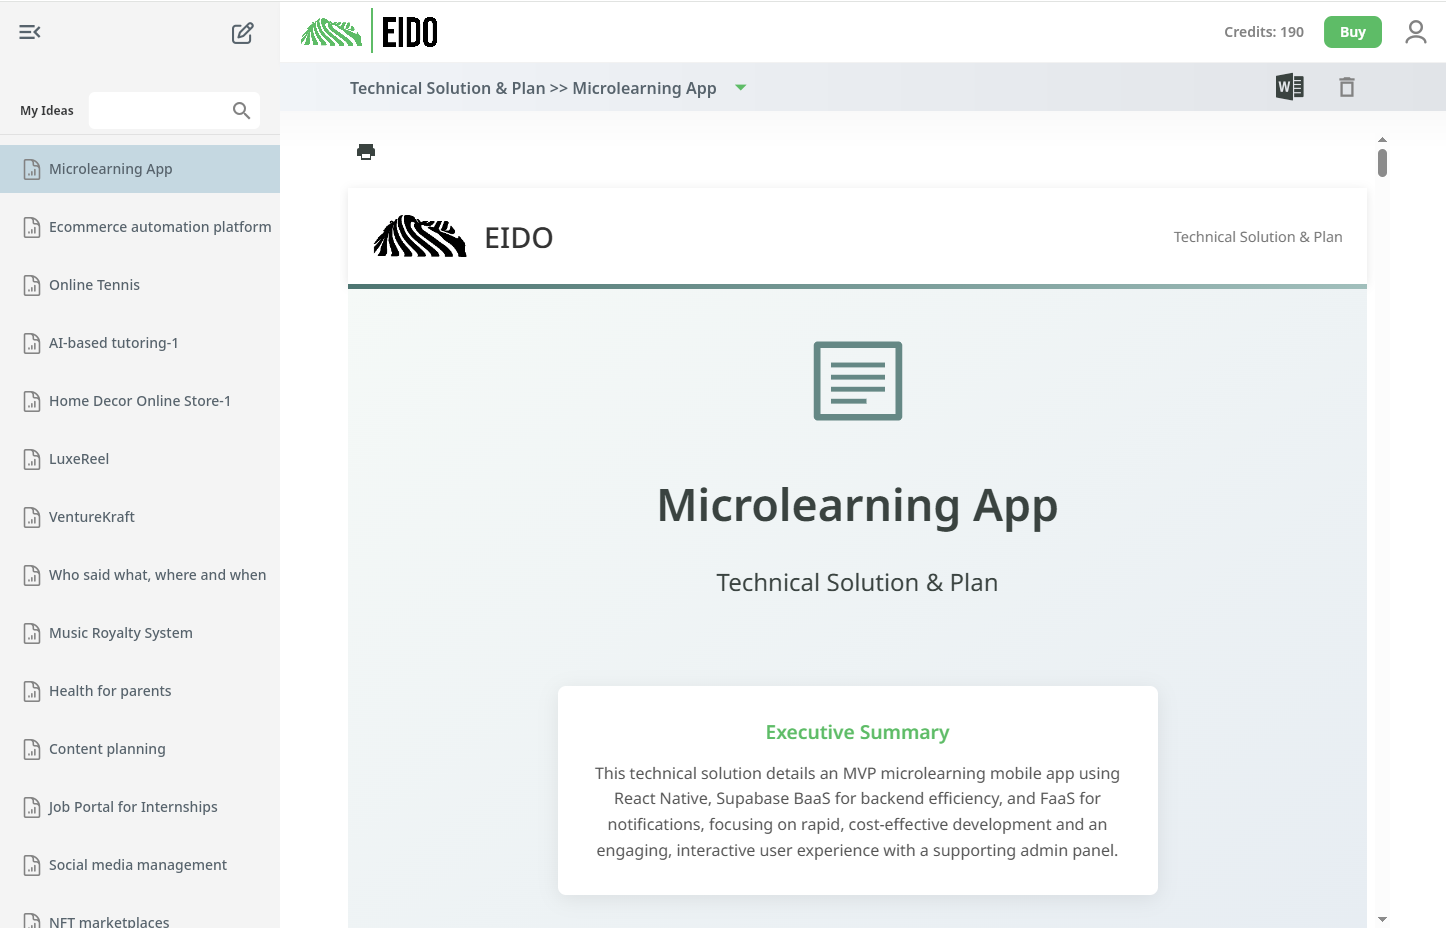
Task: Click the EIDO logo in the header
Action: pyautogui.click(x=367, y=31)
